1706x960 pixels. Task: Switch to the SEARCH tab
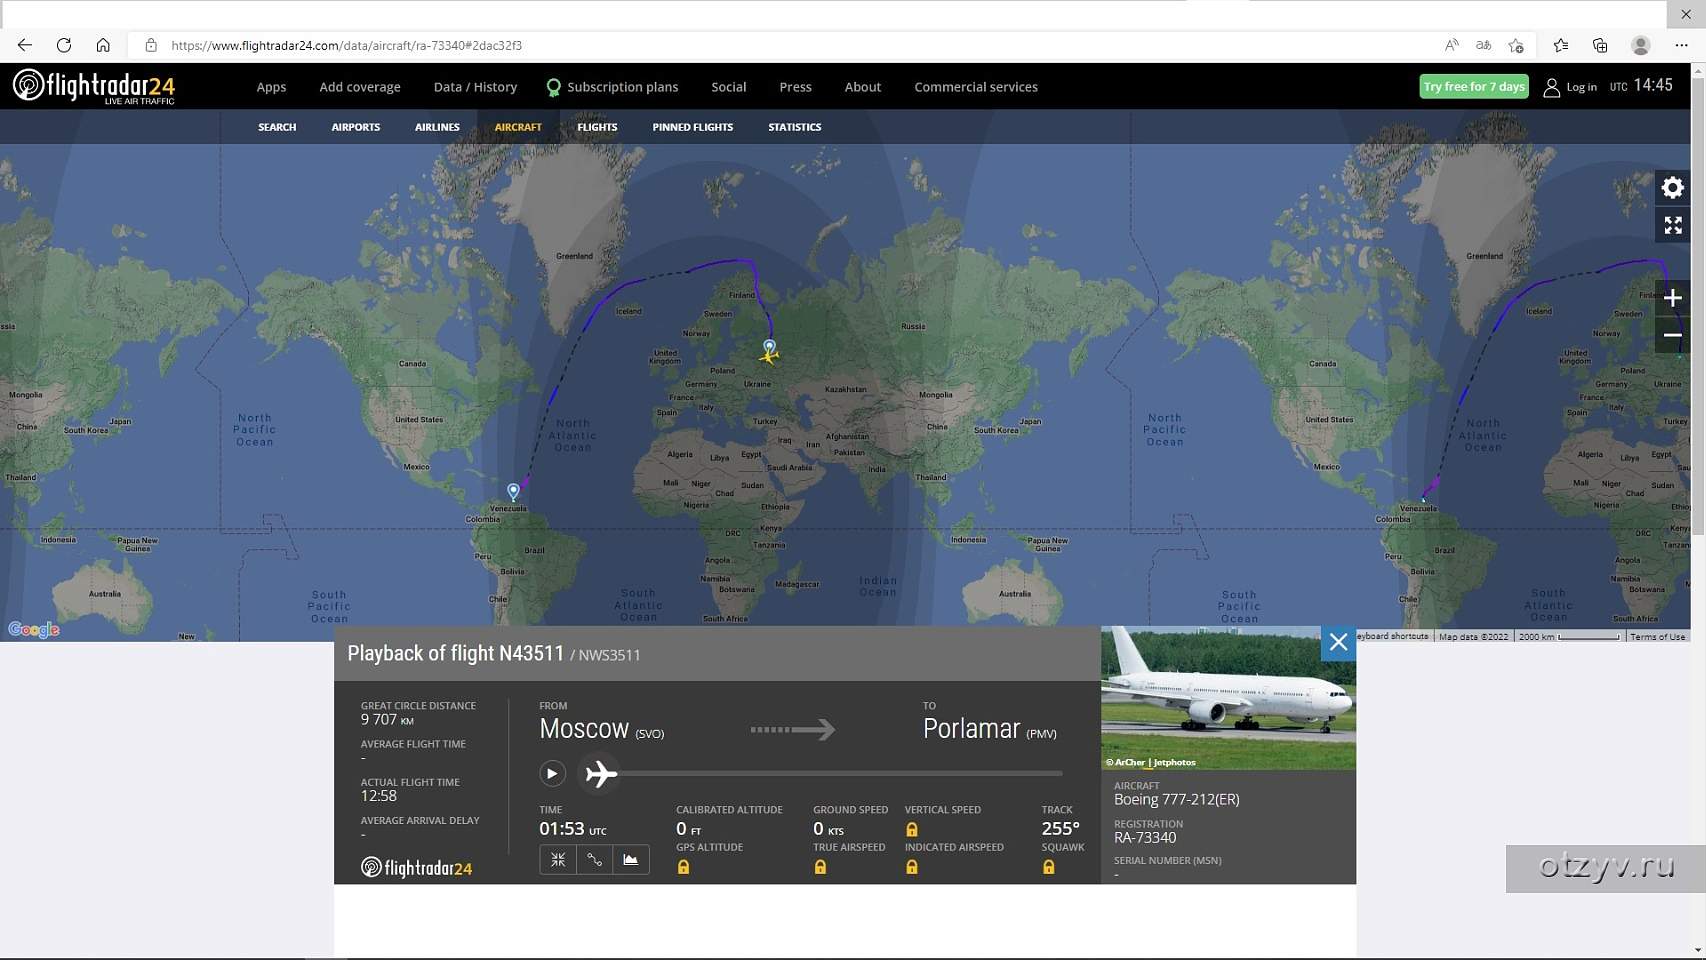pos(277,127)
